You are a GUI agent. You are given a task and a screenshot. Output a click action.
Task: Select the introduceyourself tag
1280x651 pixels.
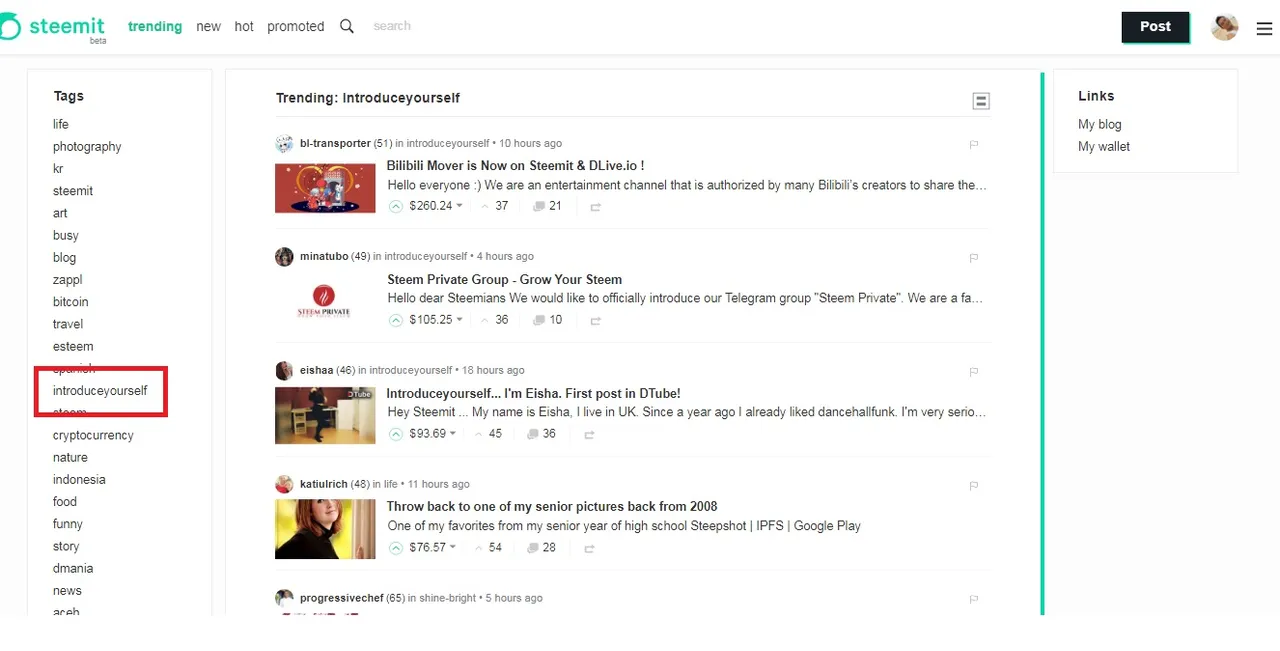[x=100, y=391]
